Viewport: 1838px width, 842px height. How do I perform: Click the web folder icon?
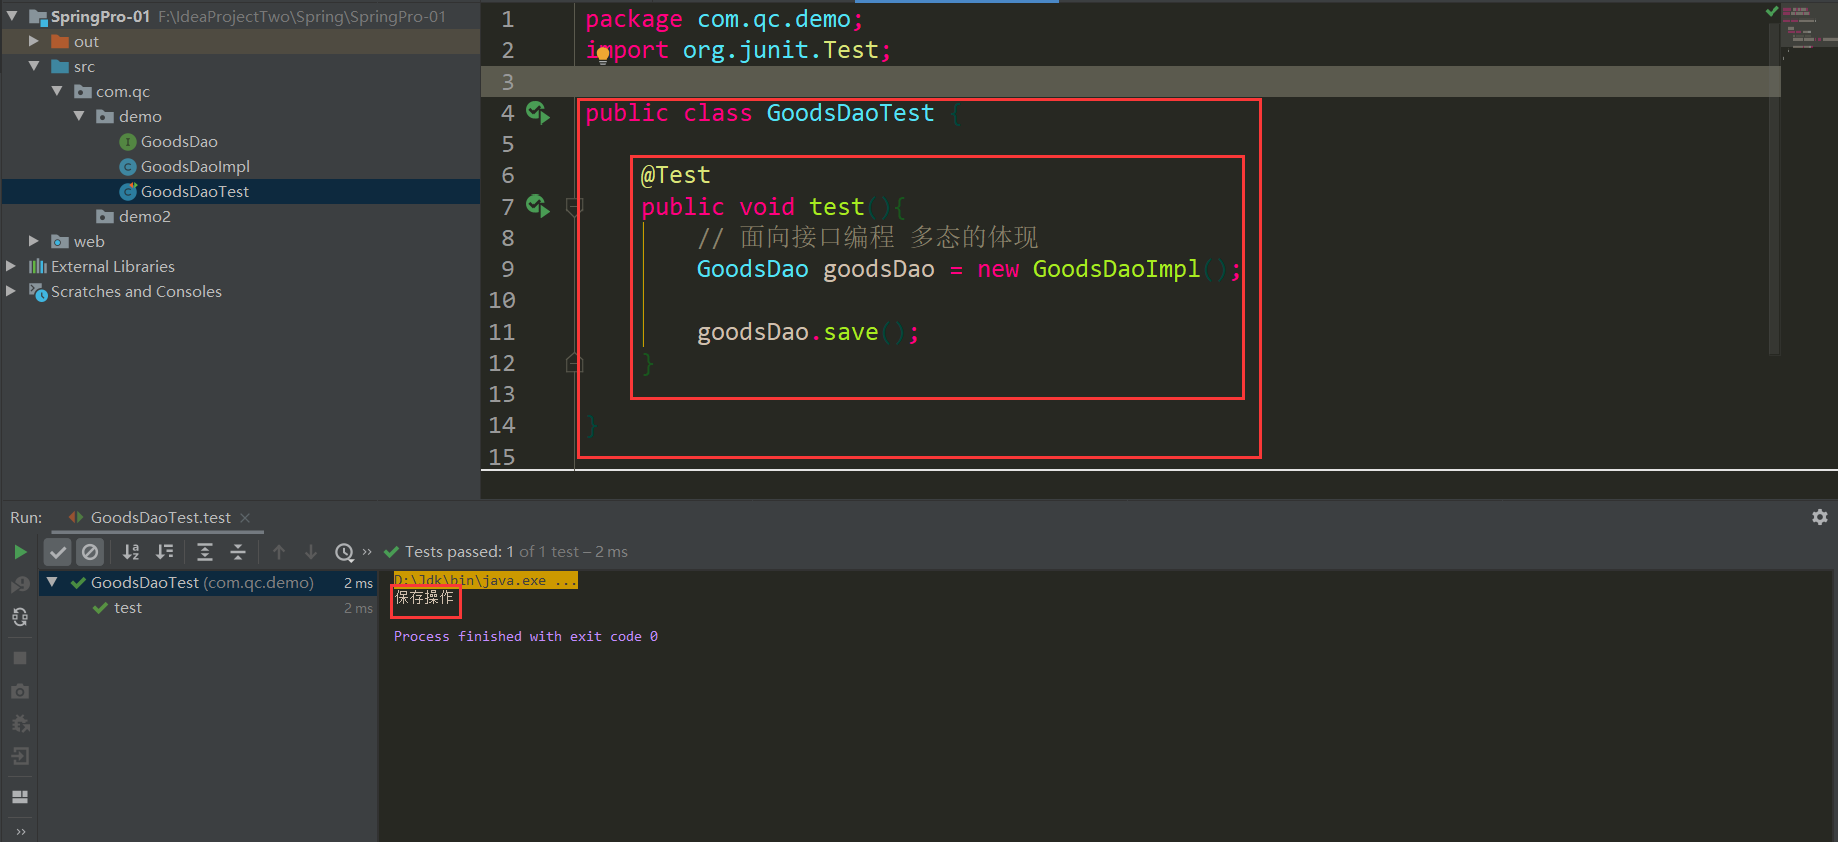[x=60, y=241]
